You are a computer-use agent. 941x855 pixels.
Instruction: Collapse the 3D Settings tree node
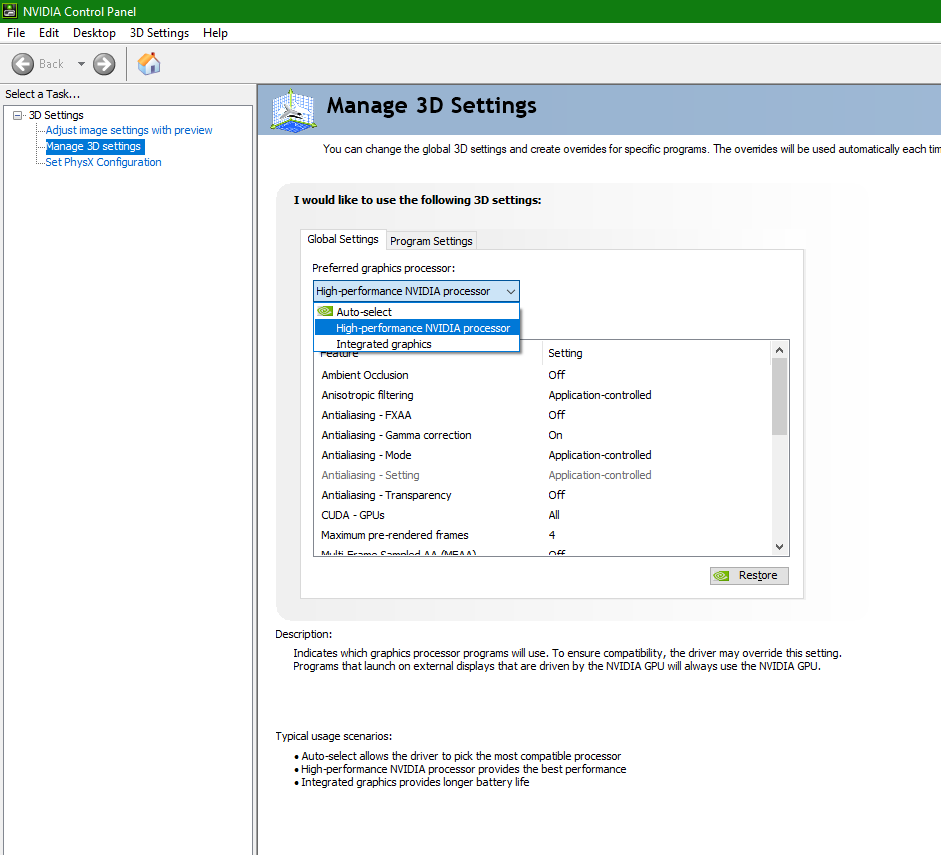(17, 115)
